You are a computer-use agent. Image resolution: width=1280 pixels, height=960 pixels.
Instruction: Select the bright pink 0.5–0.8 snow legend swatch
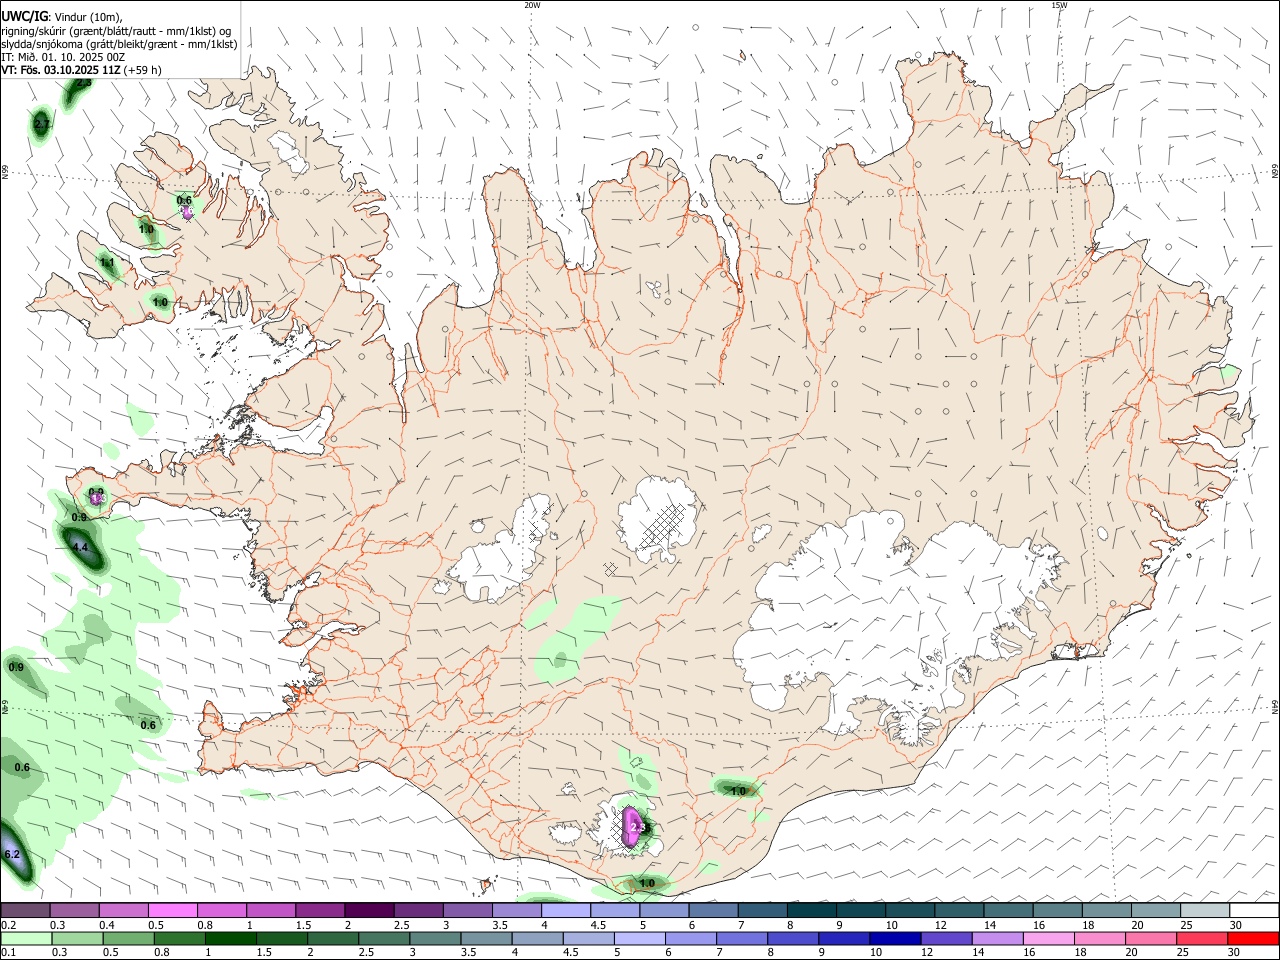(173, 910)
